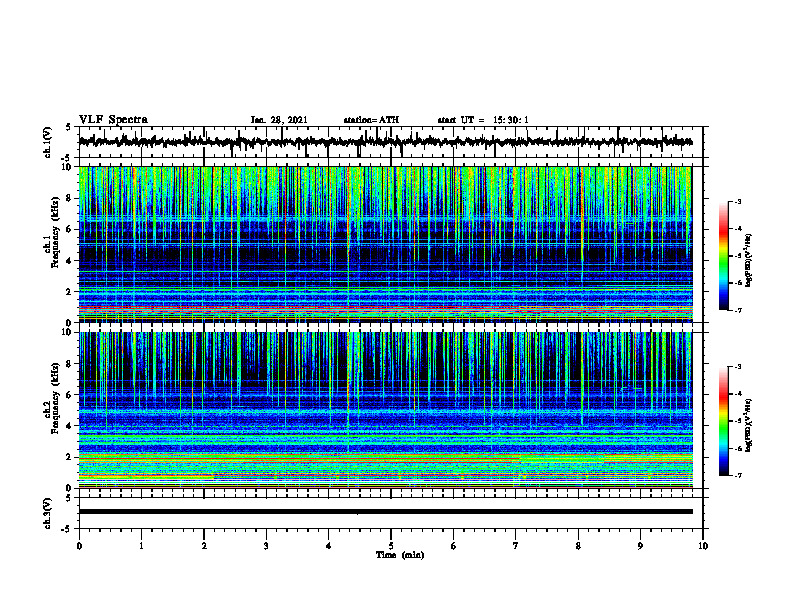Click the -7 label on ch.1 colorbar
792x612 pixels.
click(x=737, y=310)
